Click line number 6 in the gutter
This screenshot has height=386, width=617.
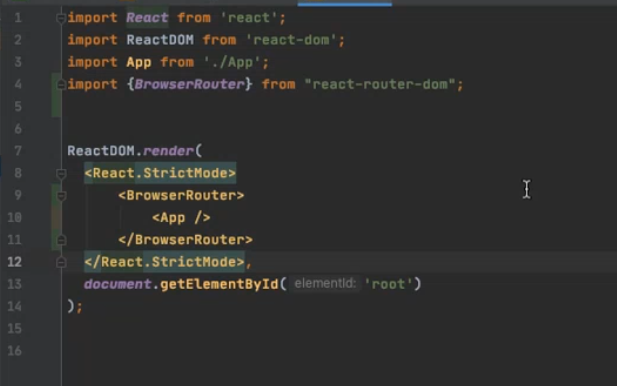18,129
